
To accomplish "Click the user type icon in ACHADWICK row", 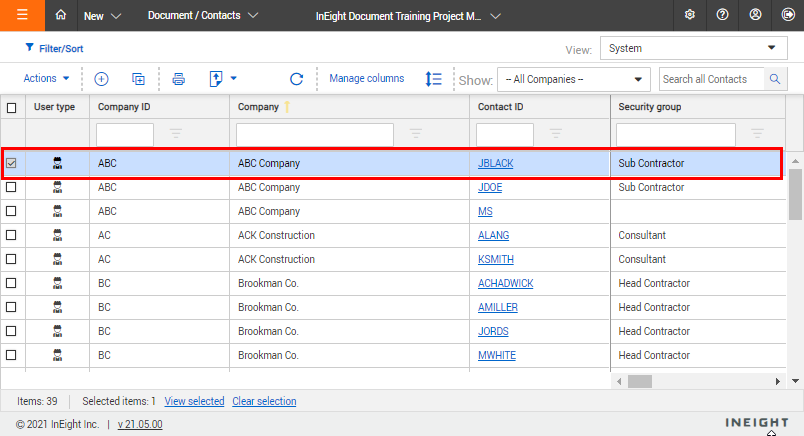I will pyautogui.click(x=57, y=283).
